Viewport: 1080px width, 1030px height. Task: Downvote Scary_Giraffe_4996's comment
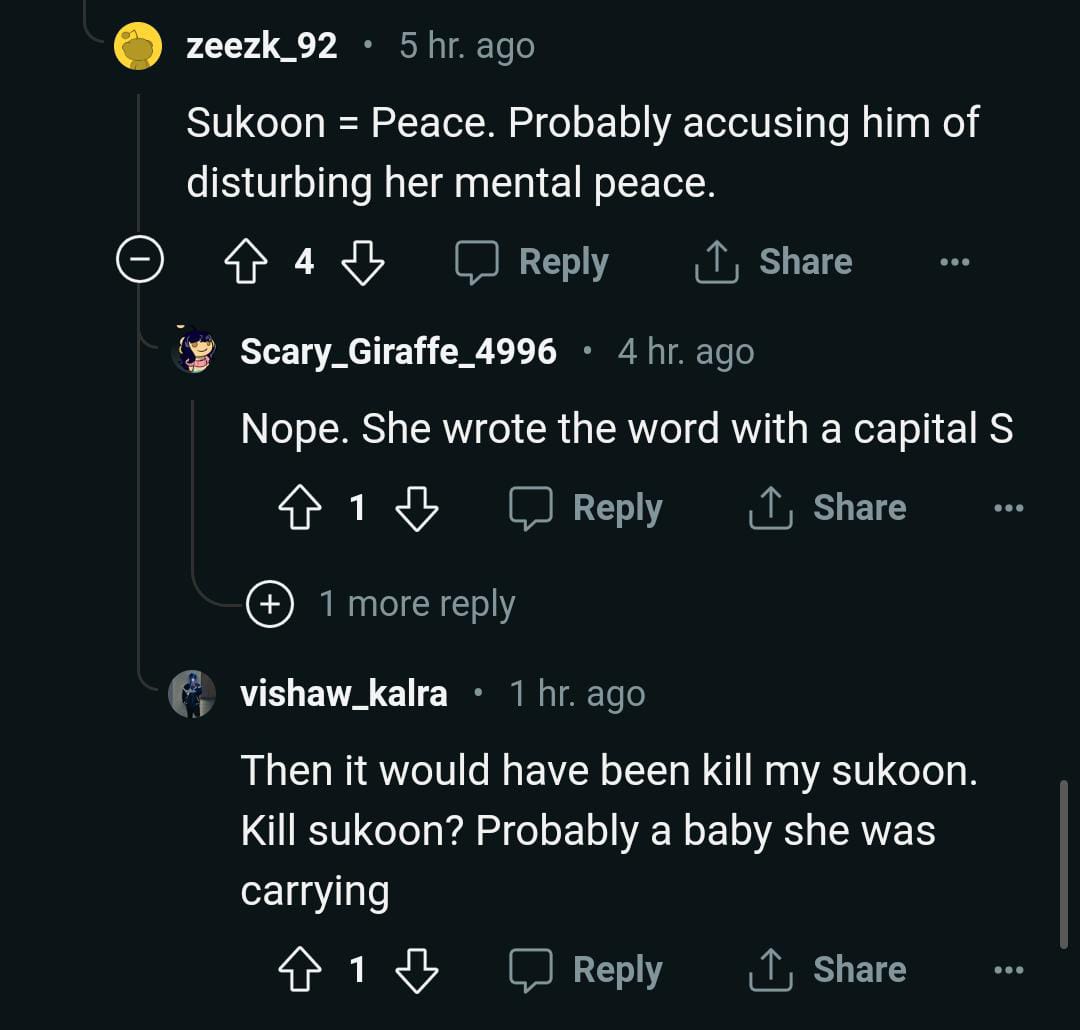416,509
